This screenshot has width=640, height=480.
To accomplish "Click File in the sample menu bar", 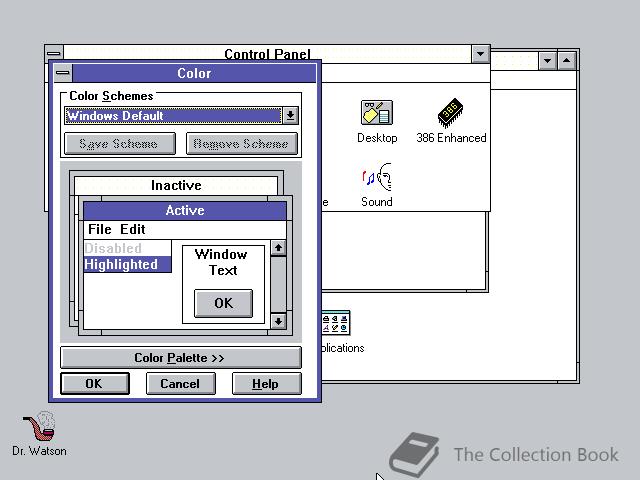I will pos(100,229).
